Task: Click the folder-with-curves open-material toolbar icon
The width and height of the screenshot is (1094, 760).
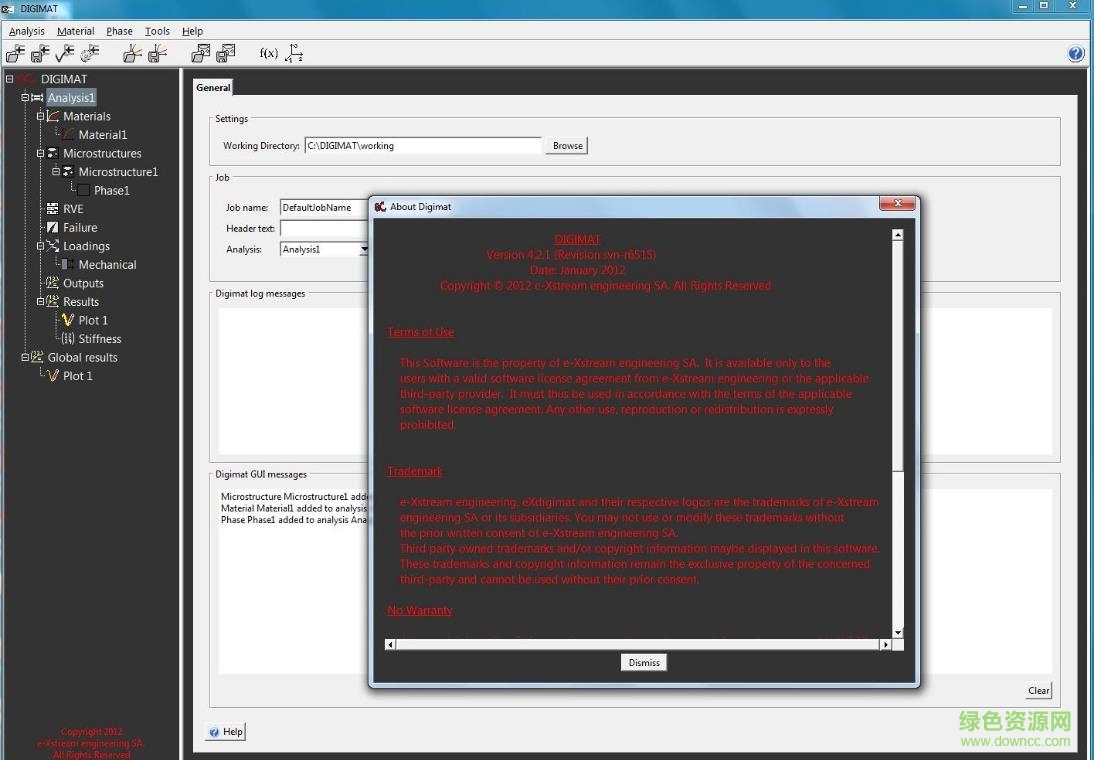Action: coord(133,53)
